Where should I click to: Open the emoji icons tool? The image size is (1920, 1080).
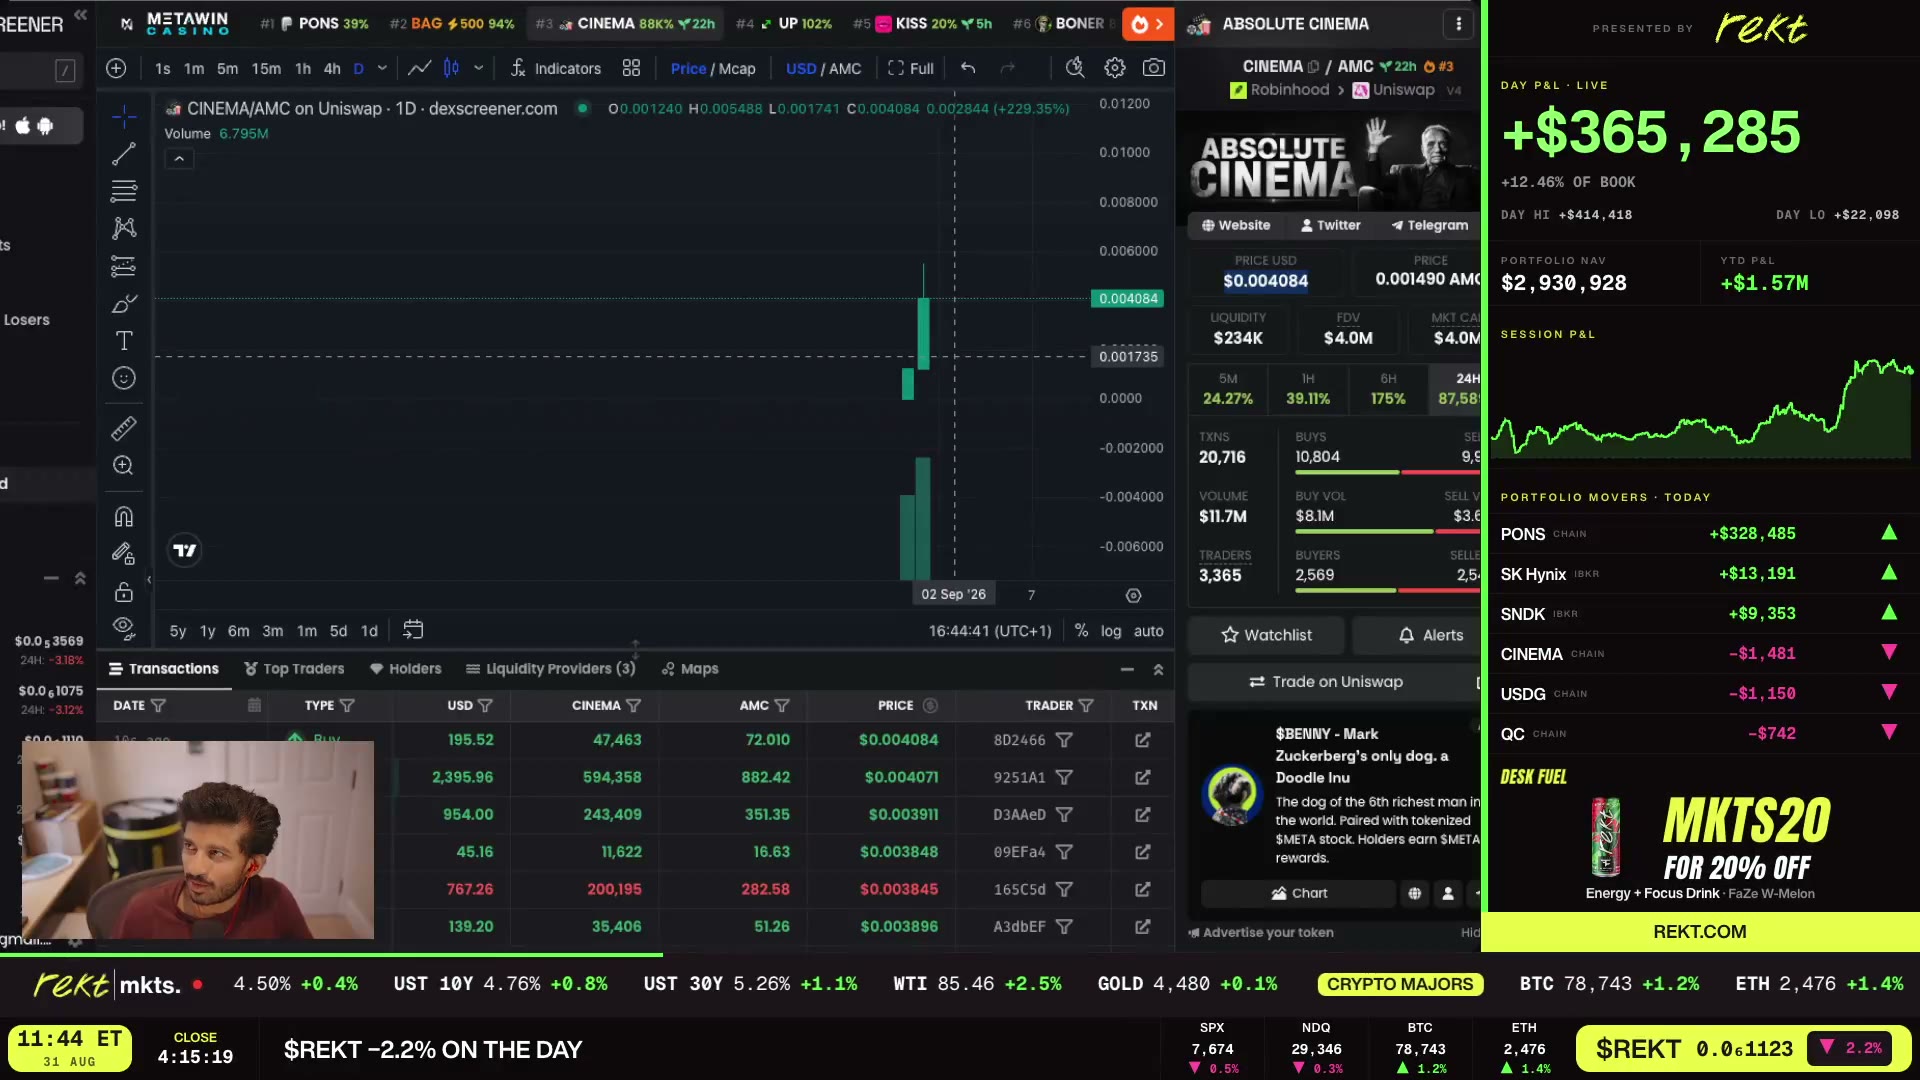124,378
